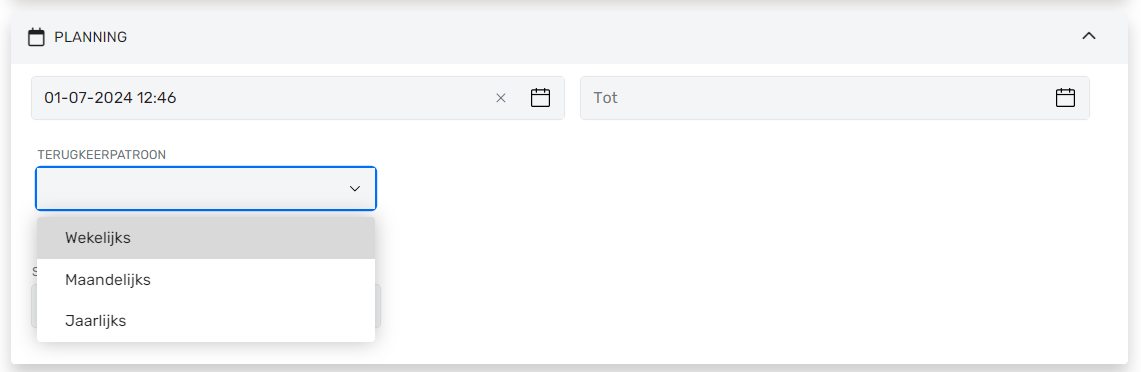
Task: Clear the start date with the X icon
Action: 501,98
